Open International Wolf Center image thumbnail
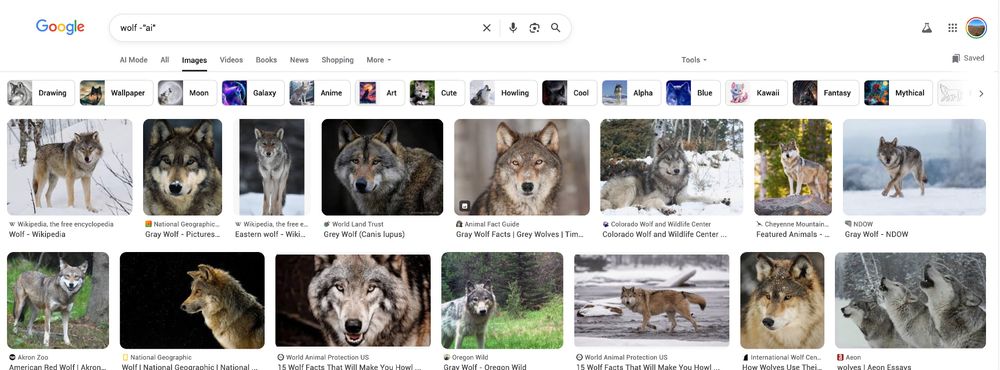This screenshot has width=1000, height=370. [782, 300]
